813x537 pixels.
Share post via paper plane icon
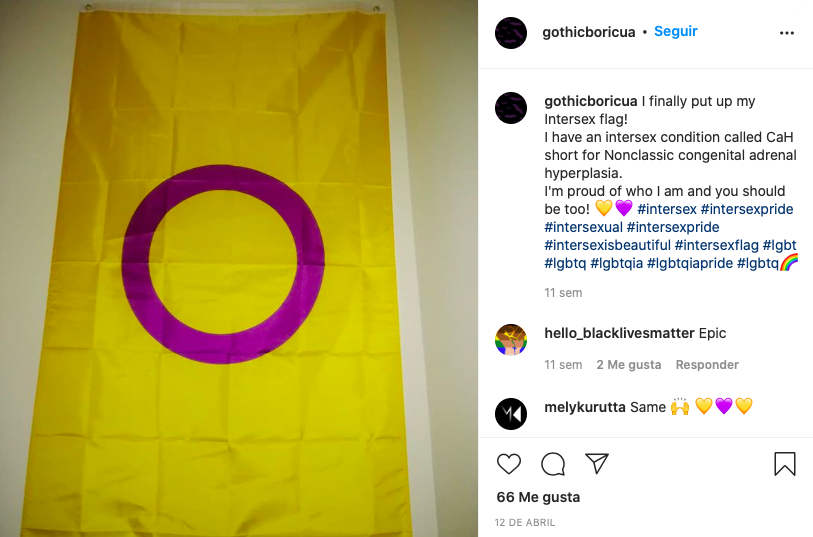click(597, 463)
